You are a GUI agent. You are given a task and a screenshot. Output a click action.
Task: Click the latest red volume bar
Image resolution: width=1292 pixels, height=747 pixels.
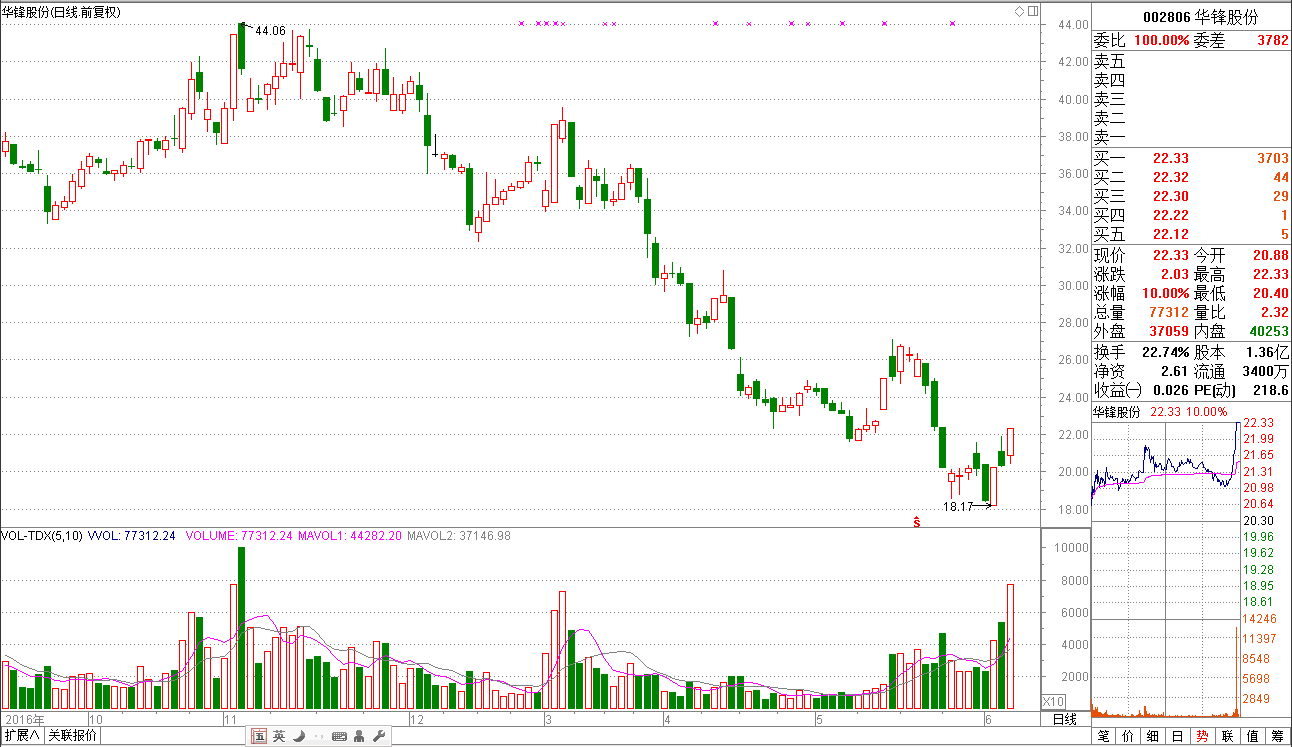(x=1010, y=647)
